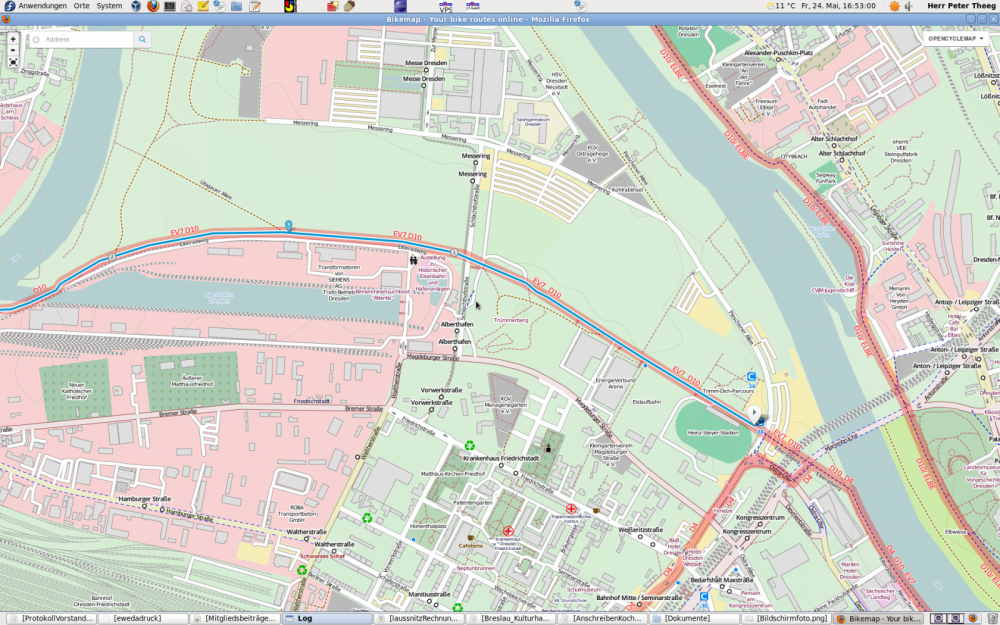This screenshot has width=1000, height=625.
Task: Open the VPS launcher in the panel
Action: pyautogui.click(x=446, y=6)
